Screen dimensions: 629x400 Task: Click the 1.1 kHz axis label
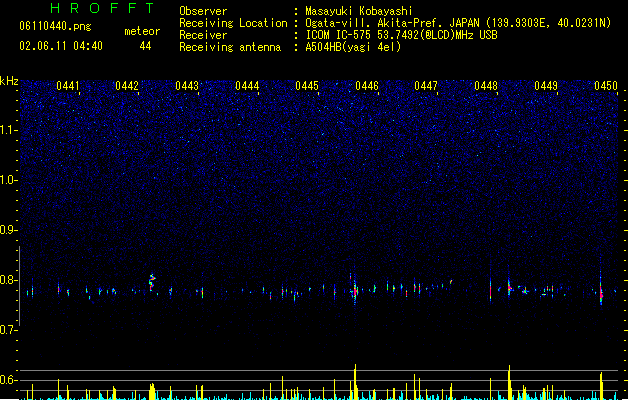tap(9, 130)
